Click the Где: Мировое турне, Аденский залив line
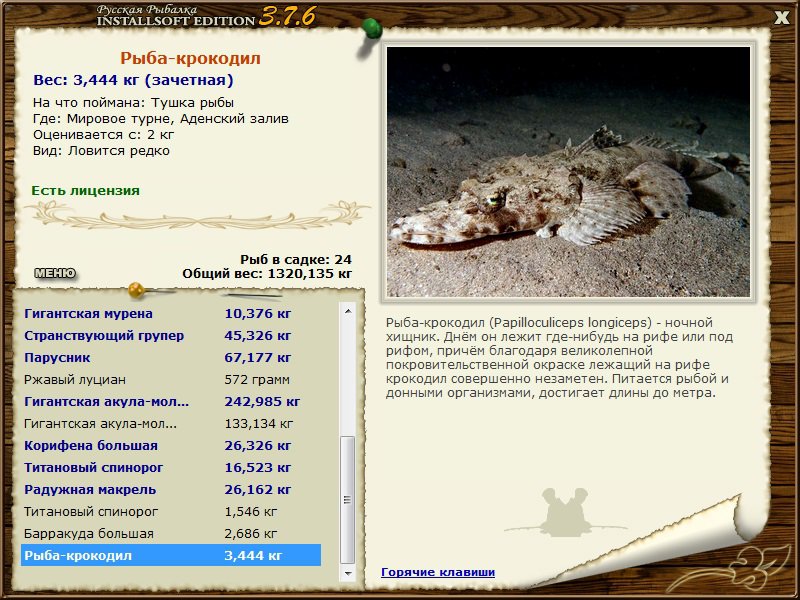The image size is (800, 600). click(x=161, y=118)
